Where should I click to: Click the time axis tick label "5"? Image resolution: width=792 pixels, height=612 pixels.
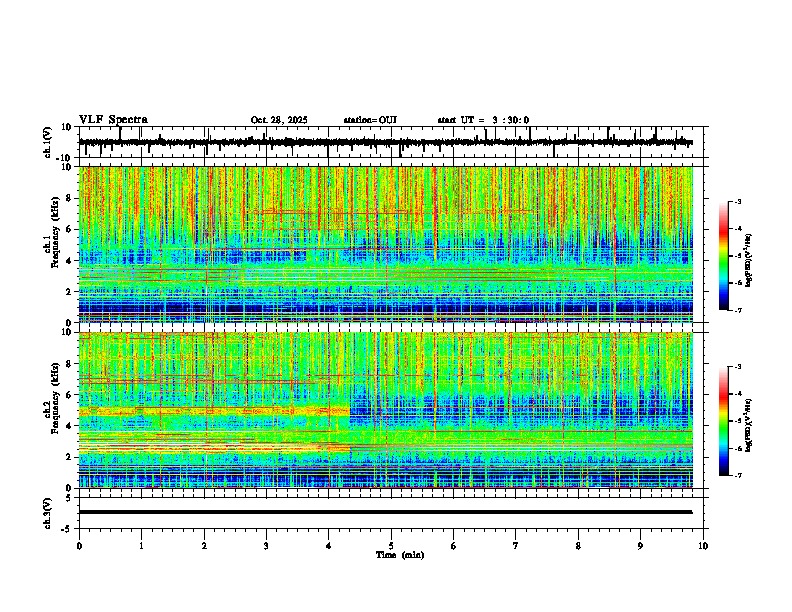391,546
